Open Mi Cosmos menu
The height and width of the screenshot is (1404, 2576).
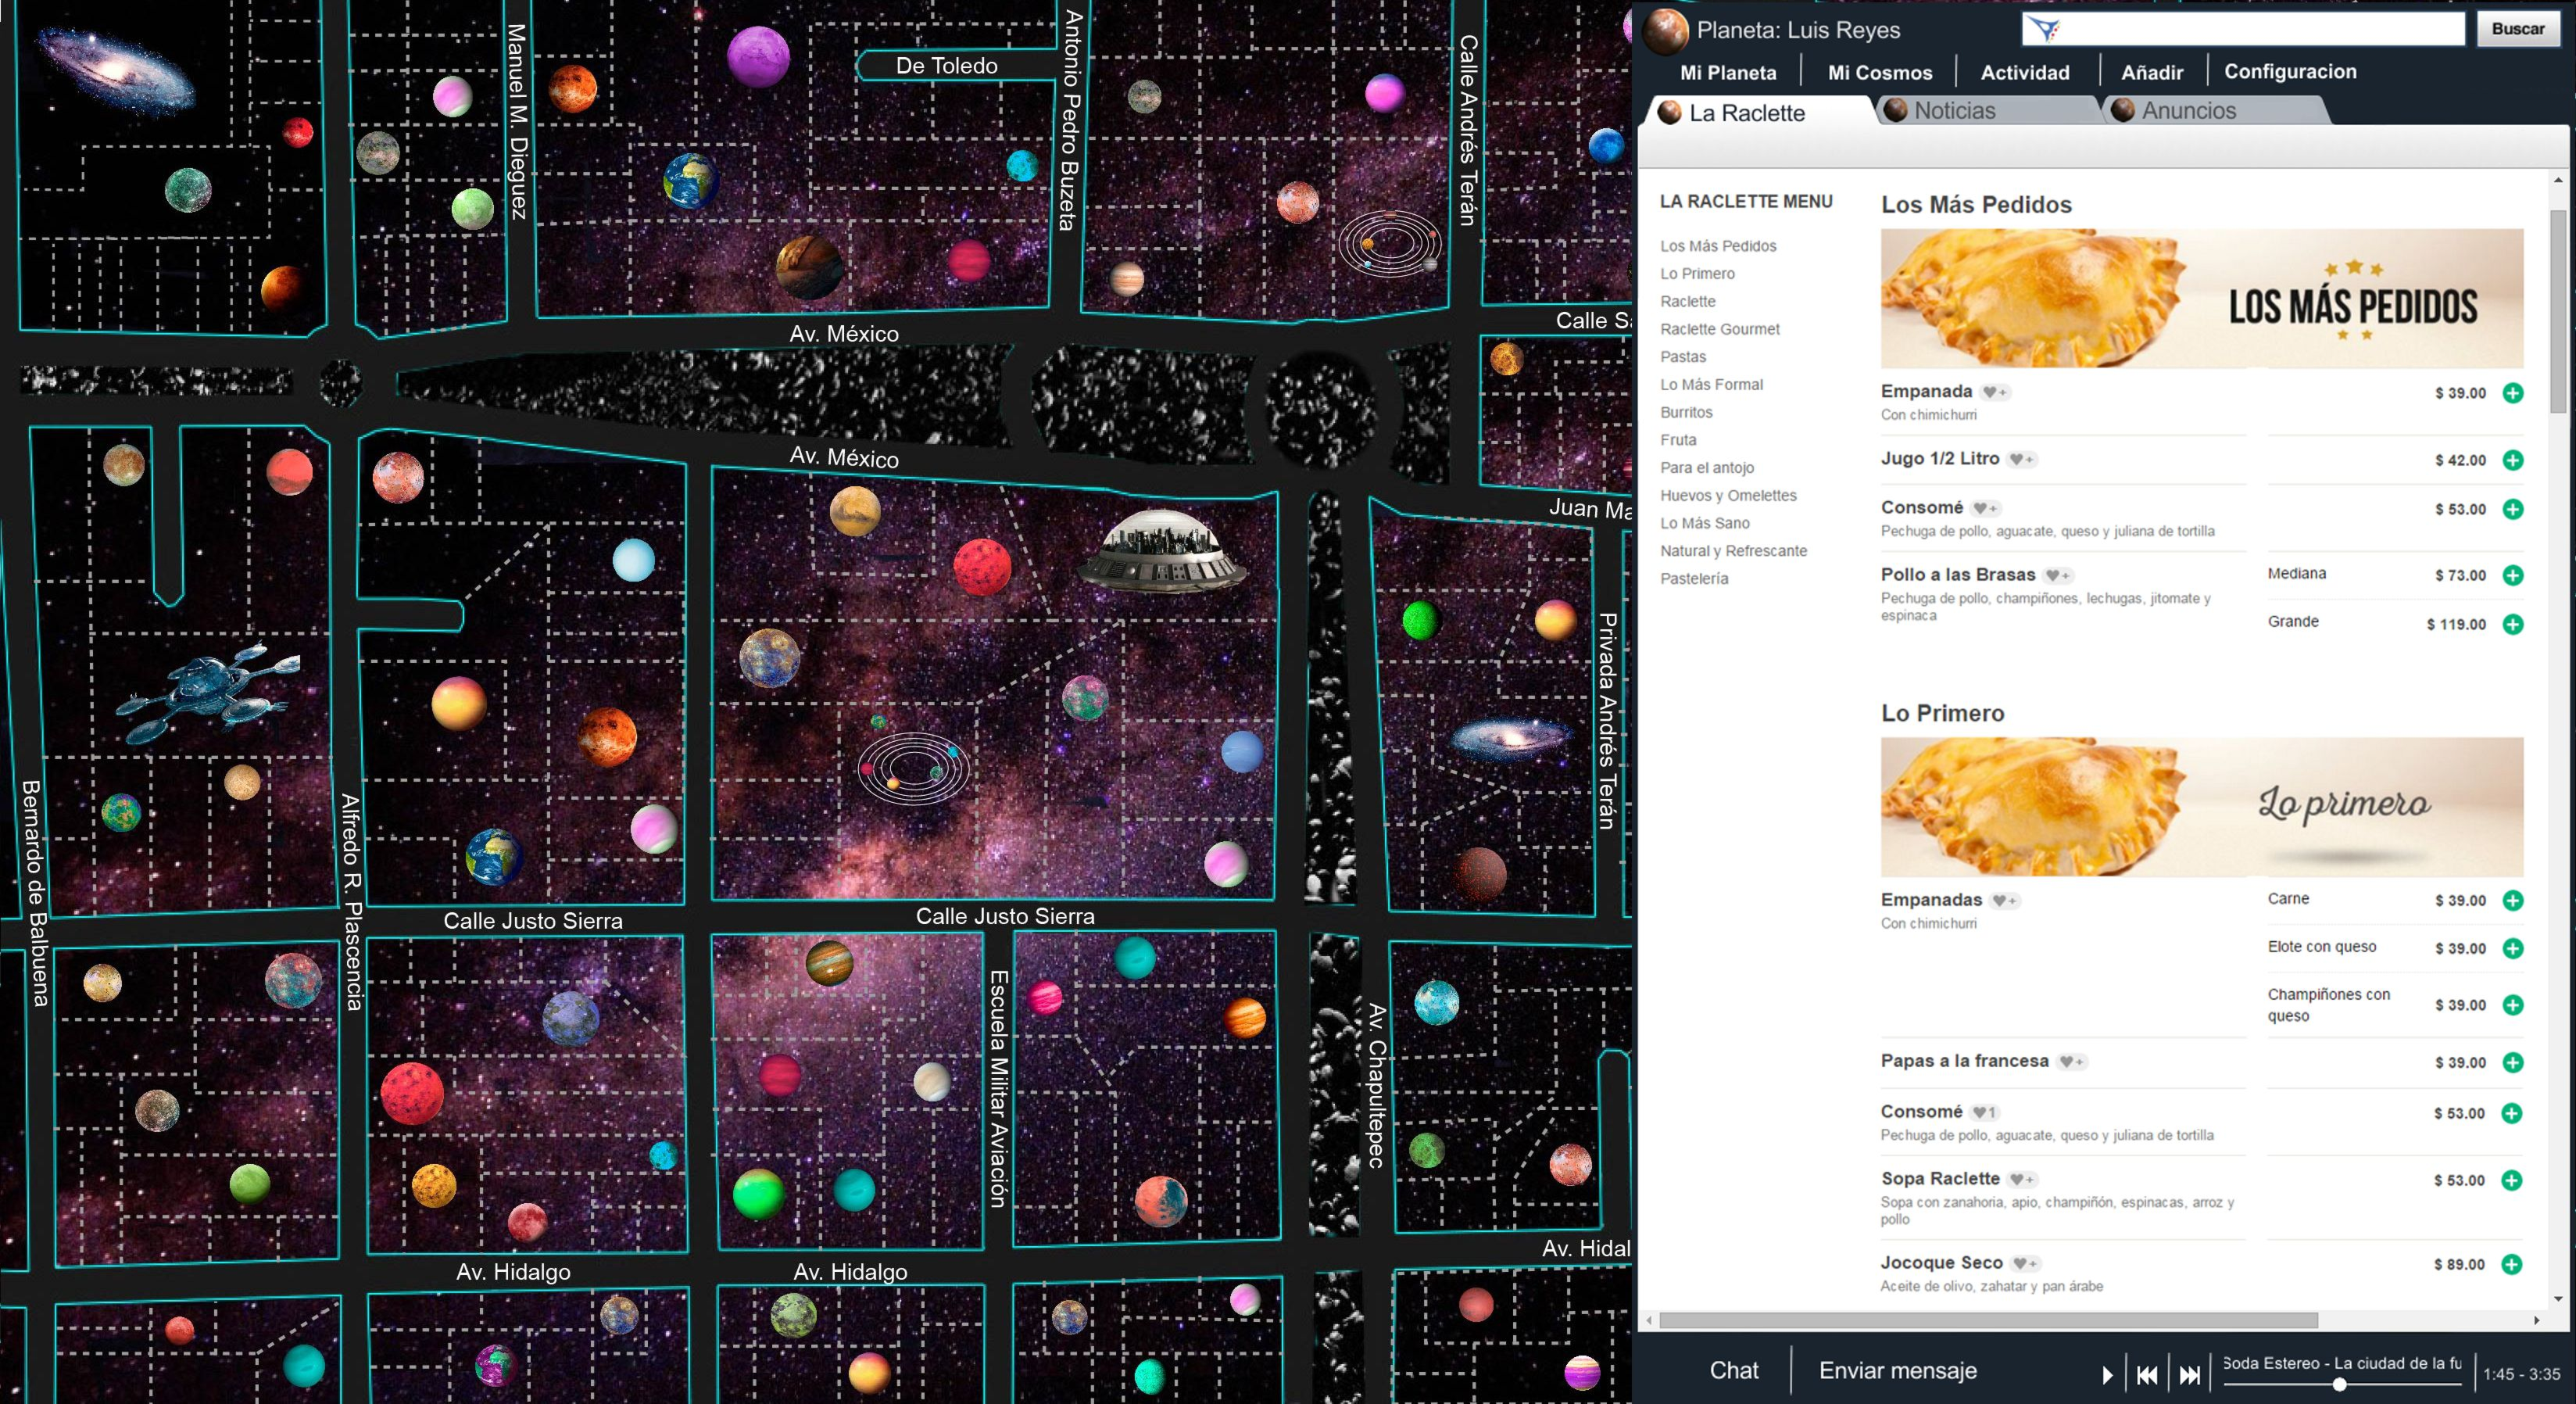(1880, 72)
